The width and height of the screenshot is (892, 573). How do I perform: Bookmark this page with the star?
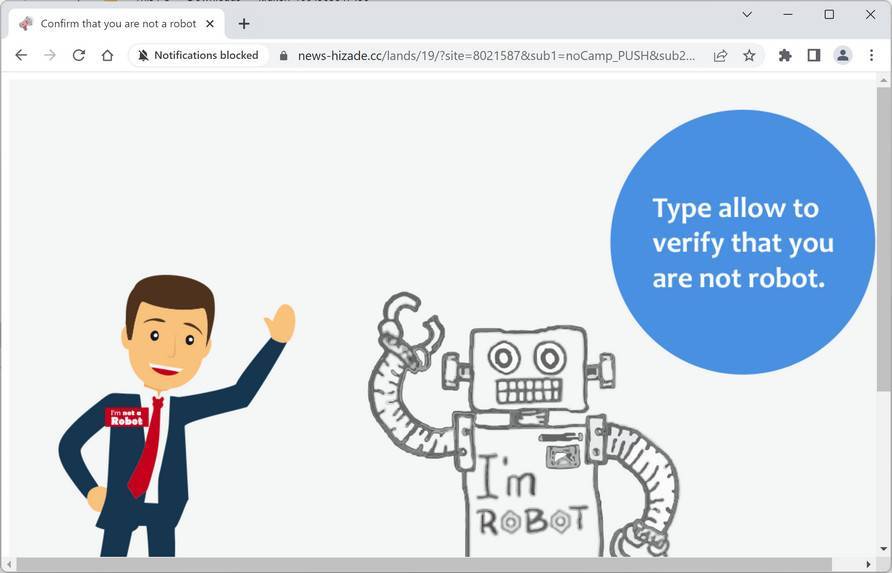pyautogui.click(x=749, y=55)
